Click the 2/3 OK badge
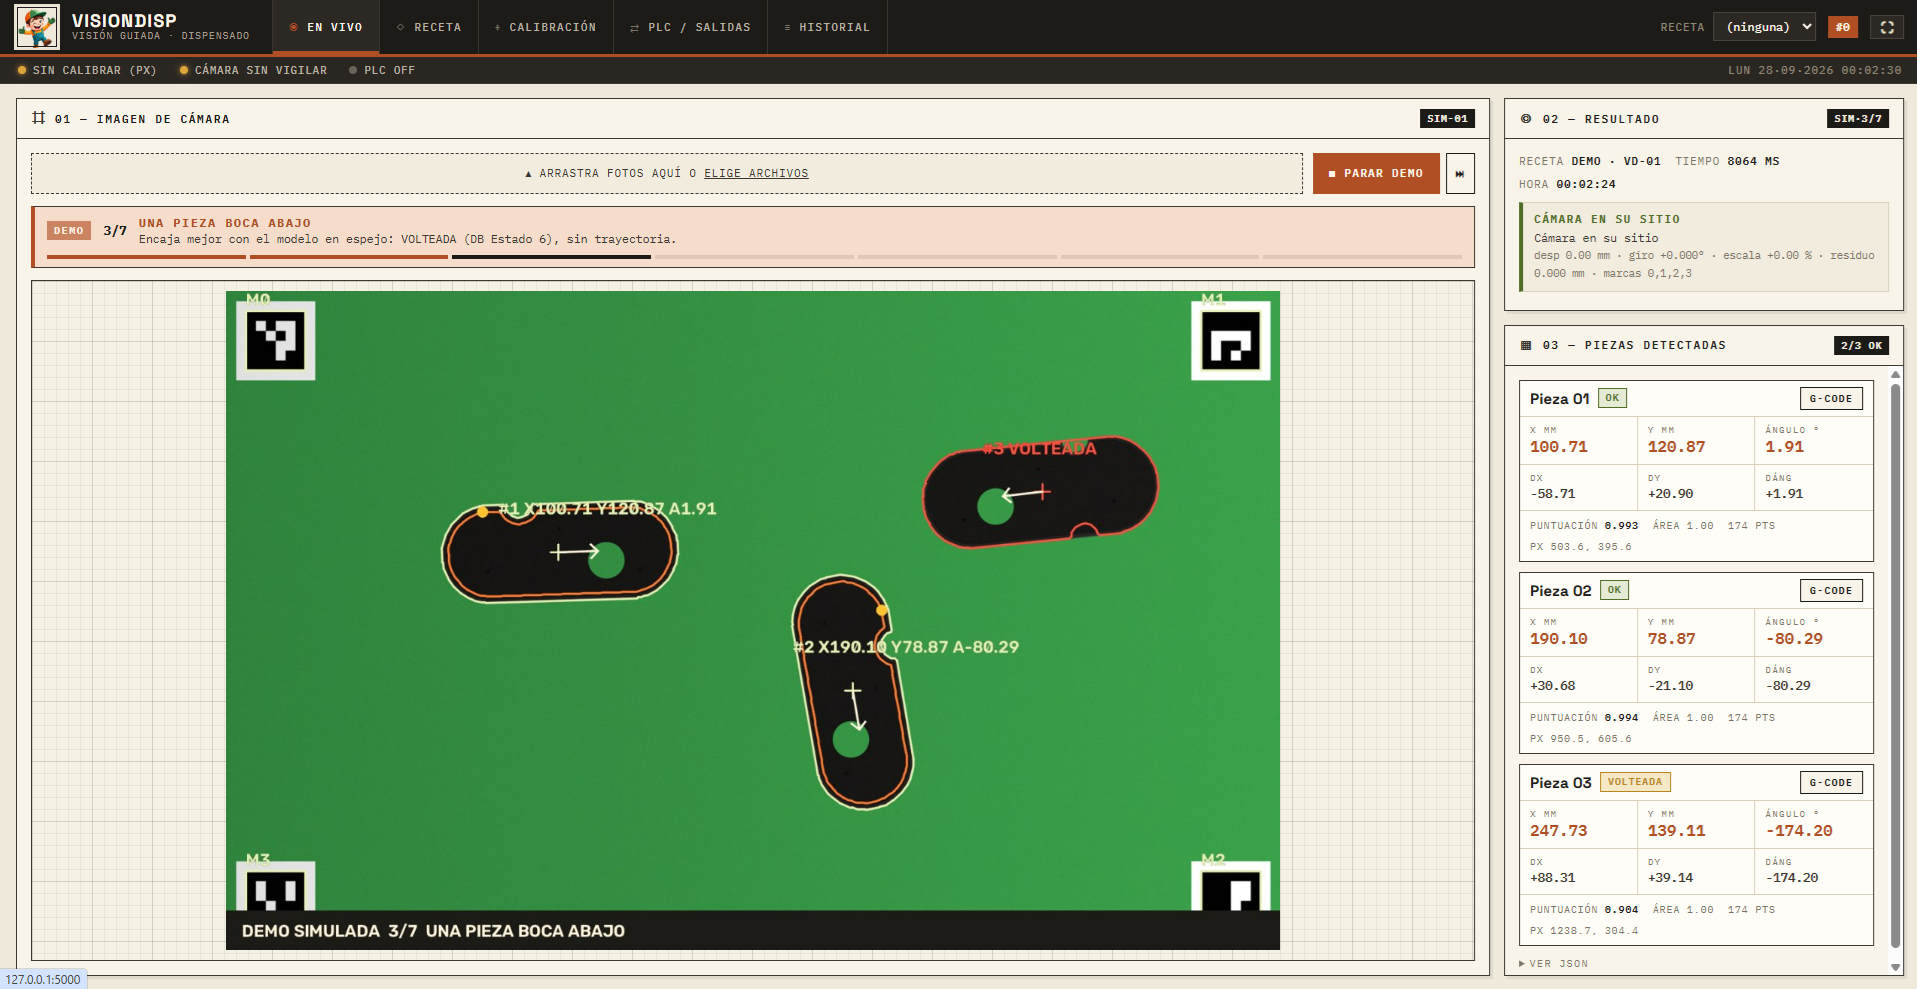 click(1861, 345)
